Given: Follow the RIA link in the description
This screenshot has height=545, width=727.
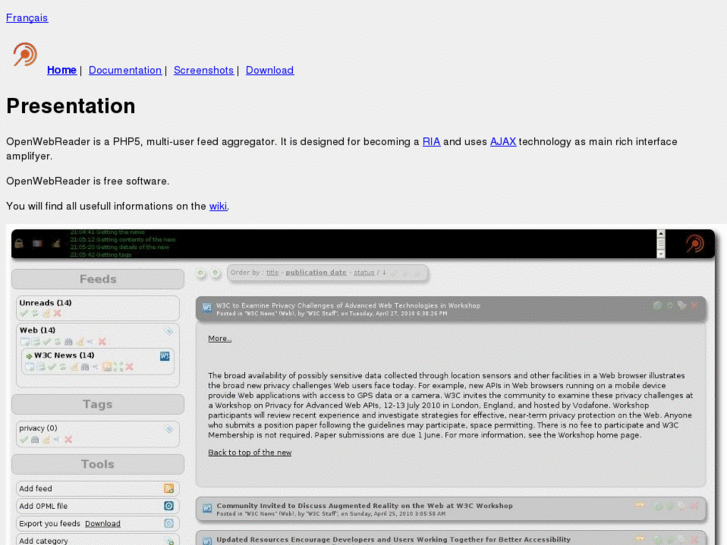Looking at the screenshot, I should tap(431, 141).
